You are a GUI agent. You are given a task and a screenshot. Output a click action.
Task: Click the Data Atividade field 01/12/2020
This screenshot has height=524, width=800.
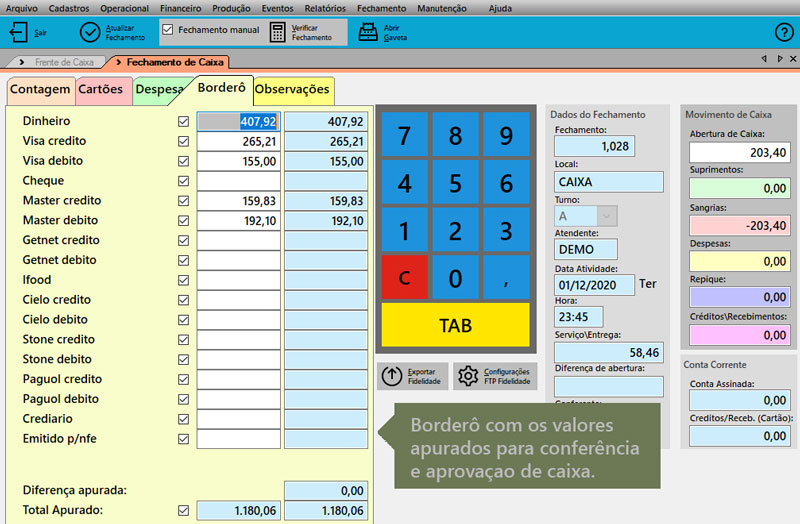click(x=594, y=285)
